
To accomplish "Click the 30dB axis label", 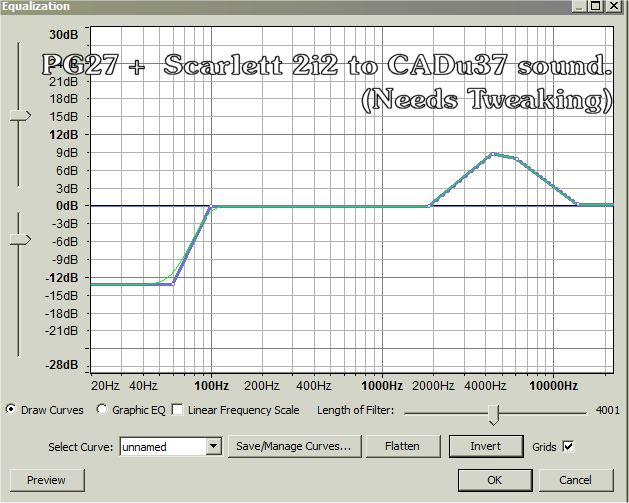I will [x=64, y=35].
